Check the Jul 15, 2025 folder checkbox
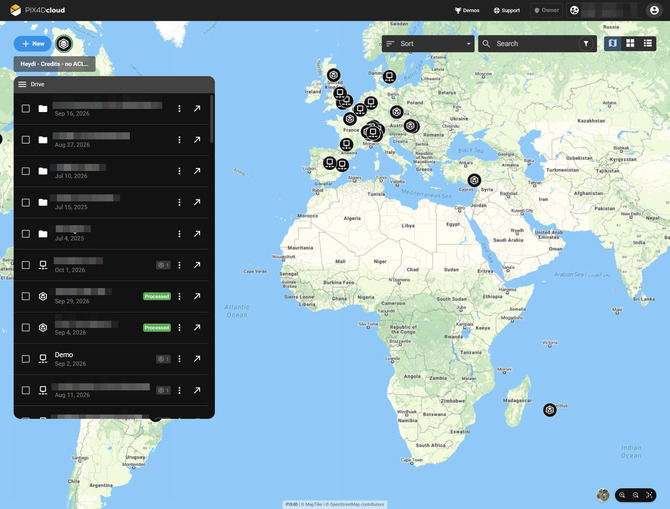This screenshot has width=670, height=509. pyautogui.click(x=26, y=202)
